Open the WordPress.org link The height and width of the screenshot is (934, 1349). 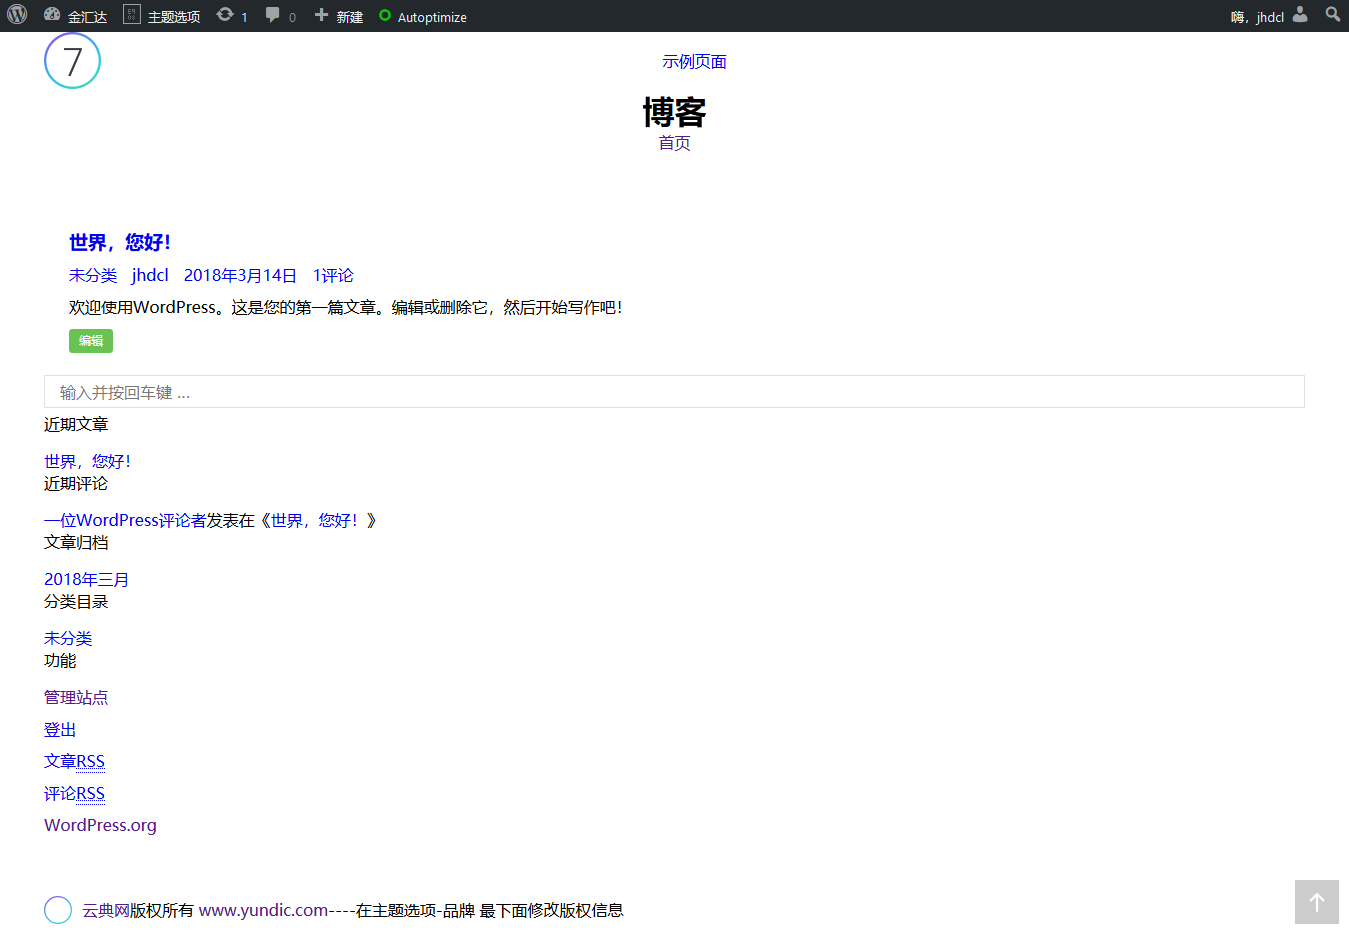pos(100,824)
